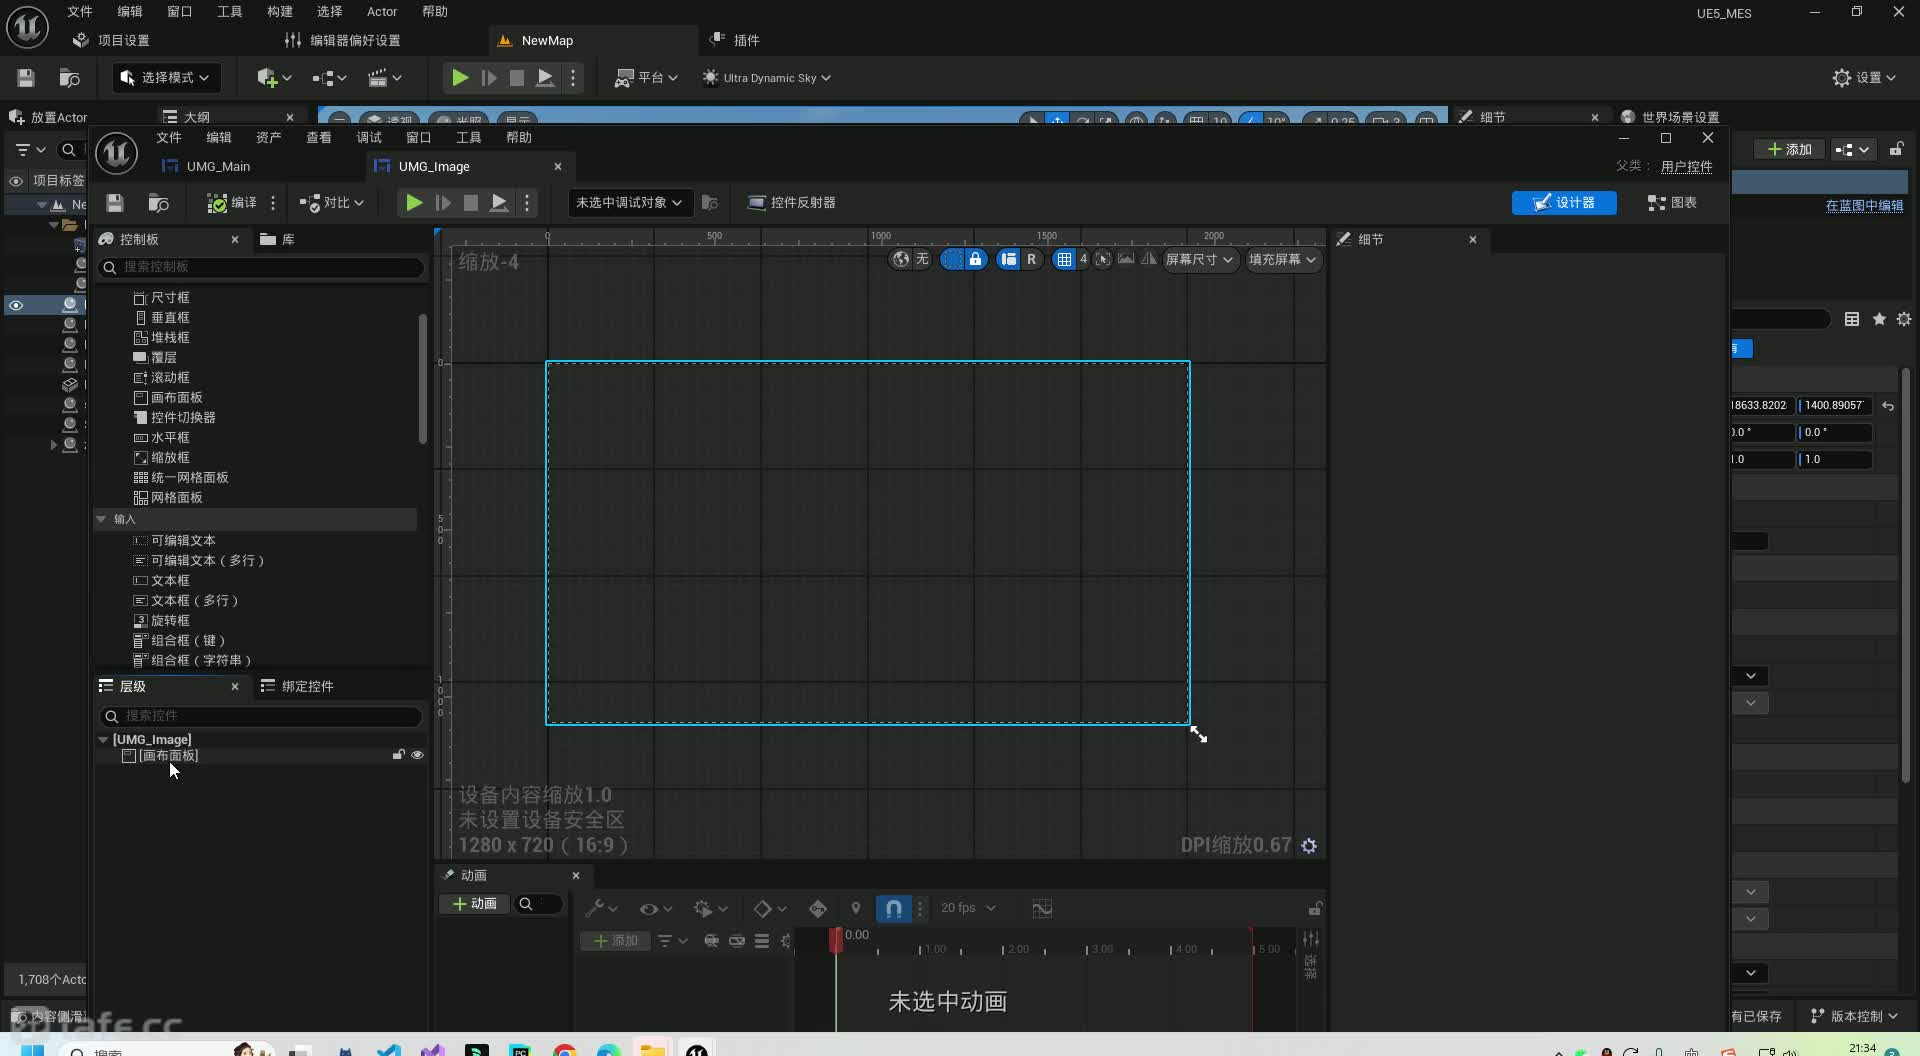The width and height of the screenshot is (1920, 1056).
Task: Open the 绑定控件 tab
Action: click(297, 686)
